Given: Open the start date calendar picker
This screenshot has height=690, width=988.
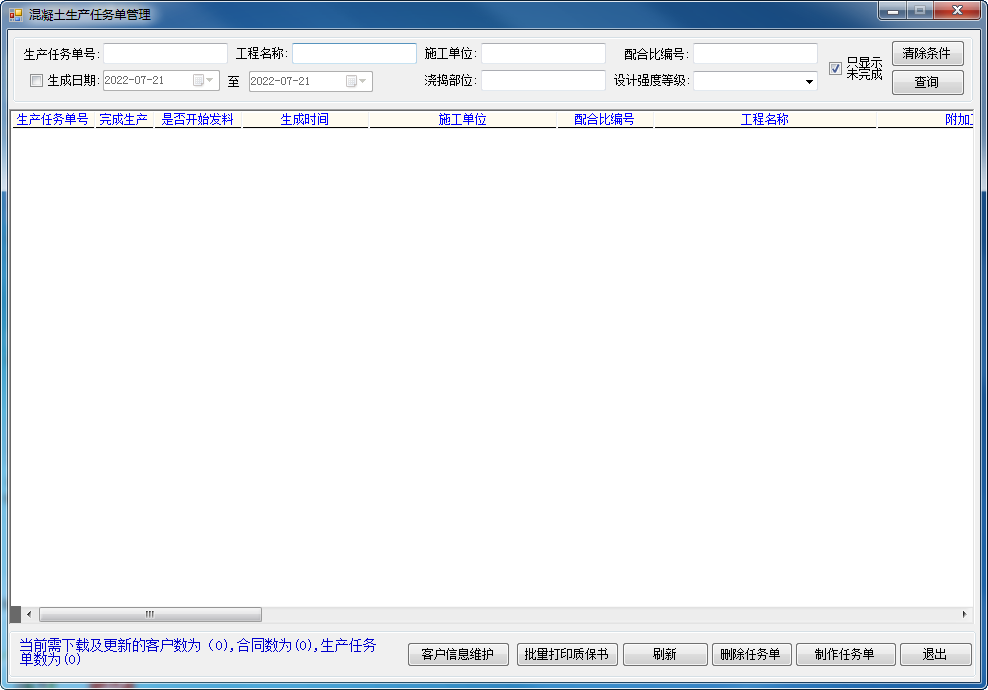Looking at the screenshot, I should tap(204, 81).
